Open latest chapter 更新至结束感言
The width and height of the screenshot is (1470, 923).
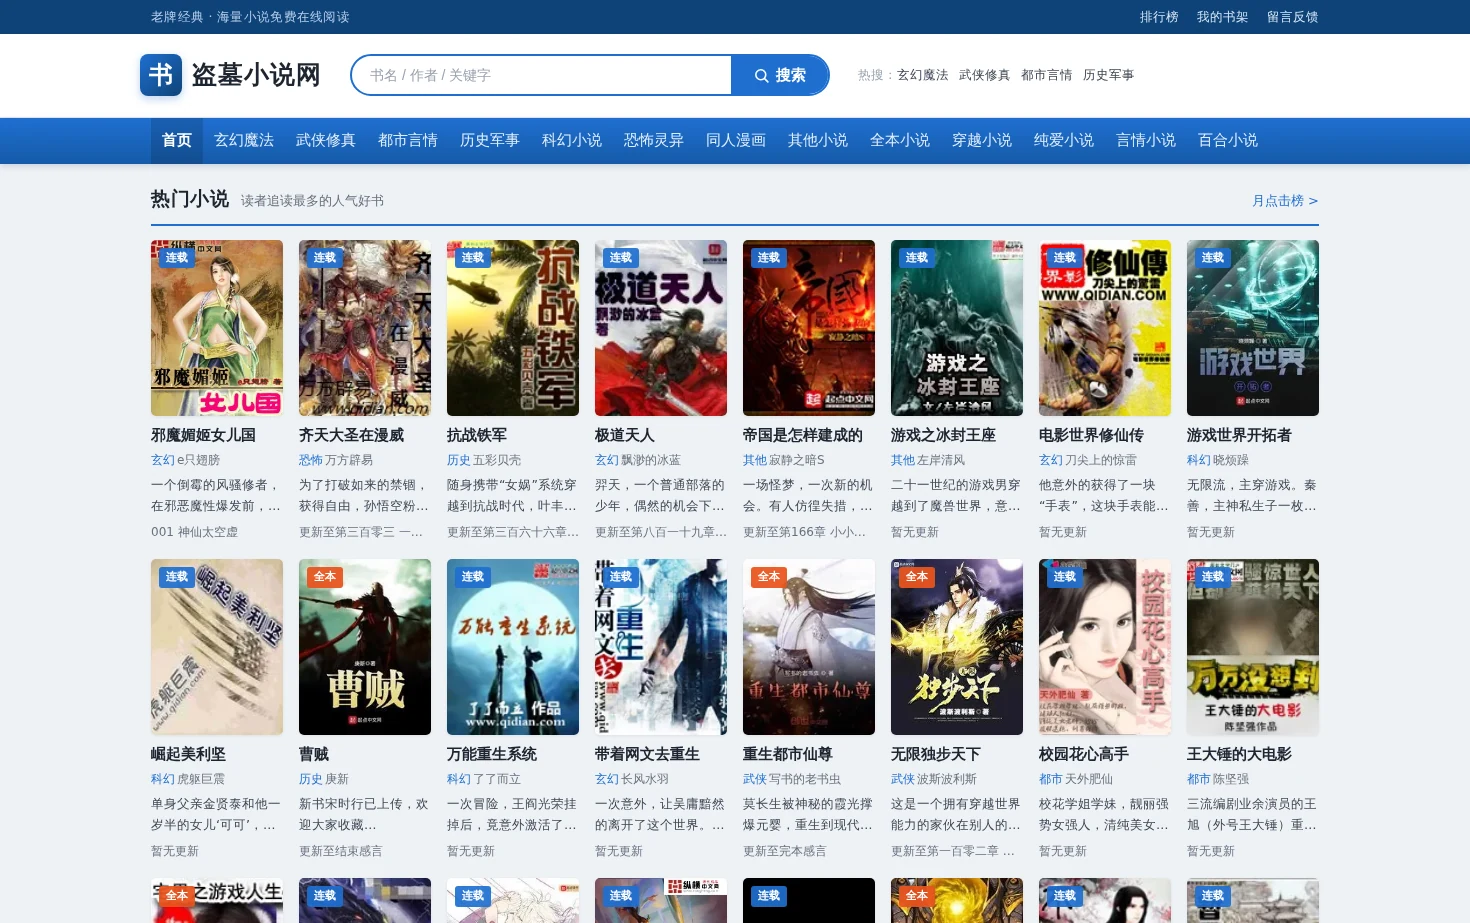(x=341, y=851)
